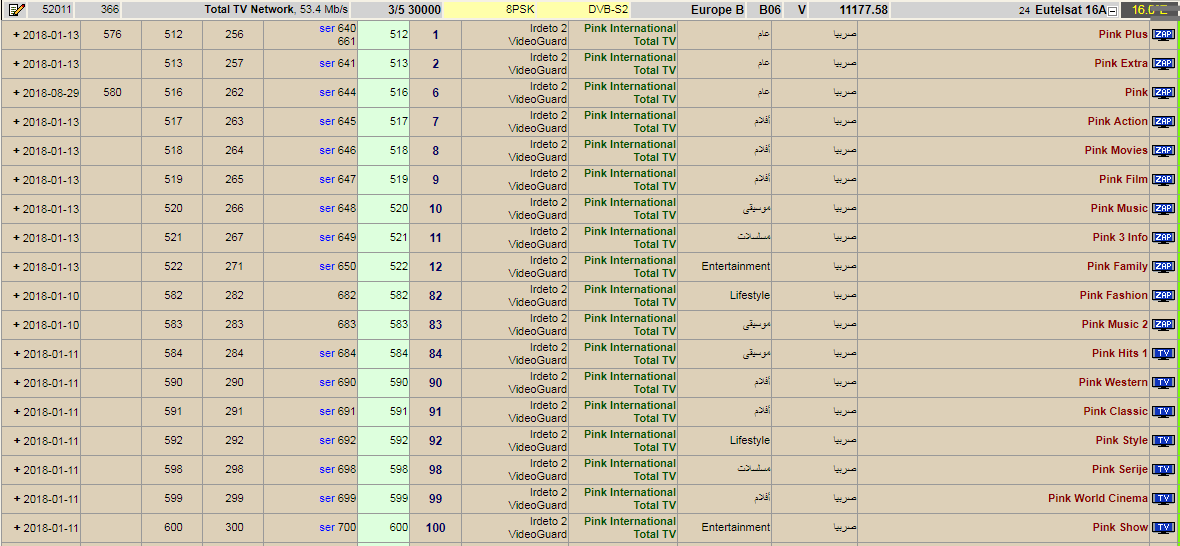Screen dimensions: 1180x546
Task: Select the ZAP icon in the SID 520 Pink Music row
Action: click(x=1163, y=208)
